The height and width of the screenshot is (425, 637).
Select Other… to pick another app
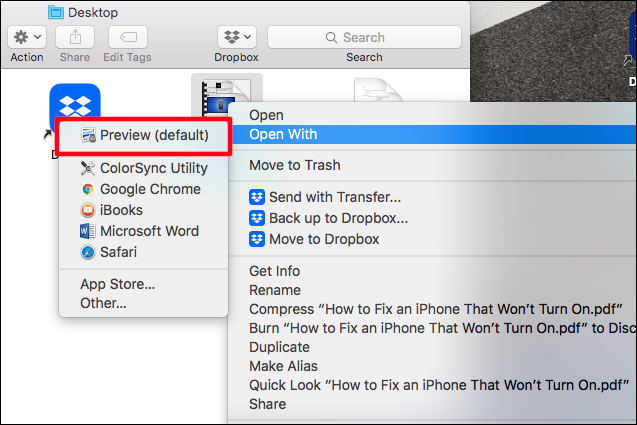tap(103, 303)
